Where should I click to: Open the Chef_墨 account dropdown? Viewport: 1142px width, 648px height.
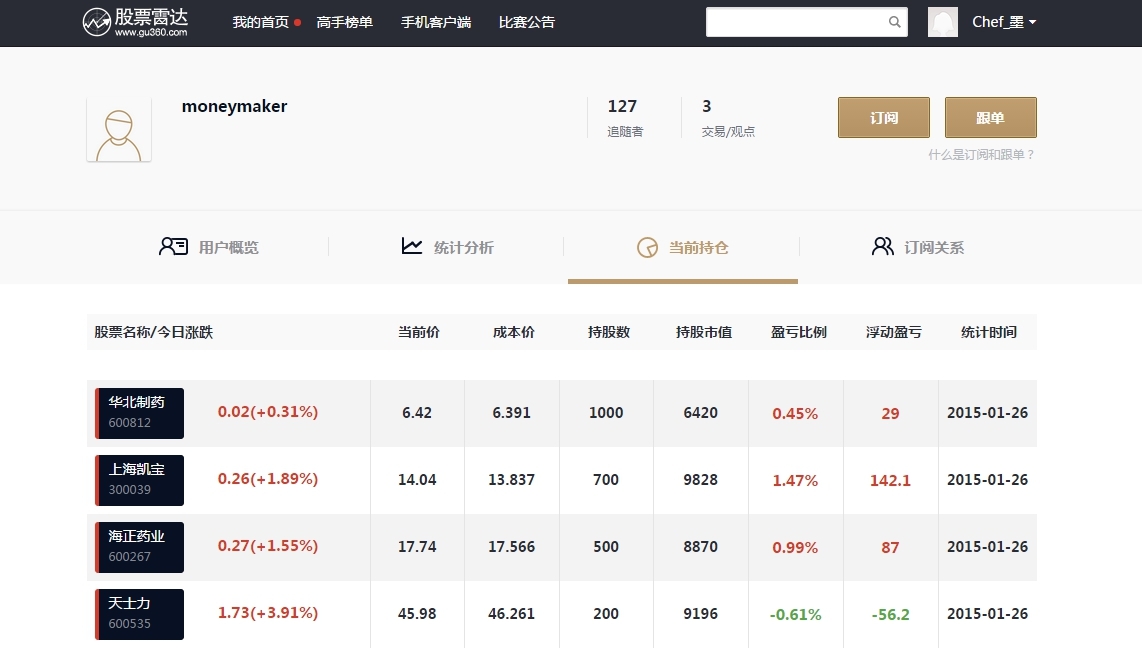coord(1004,22)
